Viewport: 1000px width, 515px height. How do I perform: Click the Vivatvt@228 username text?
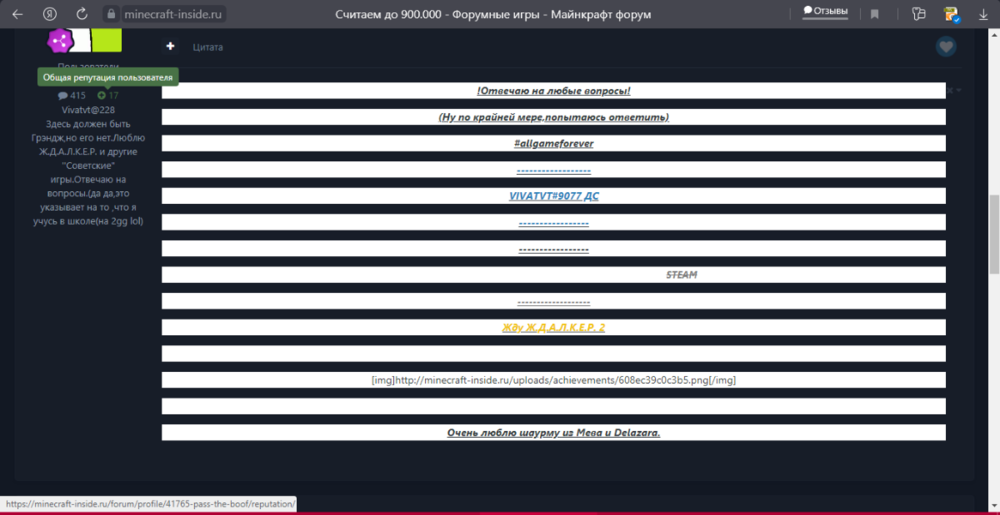point(89,110)
